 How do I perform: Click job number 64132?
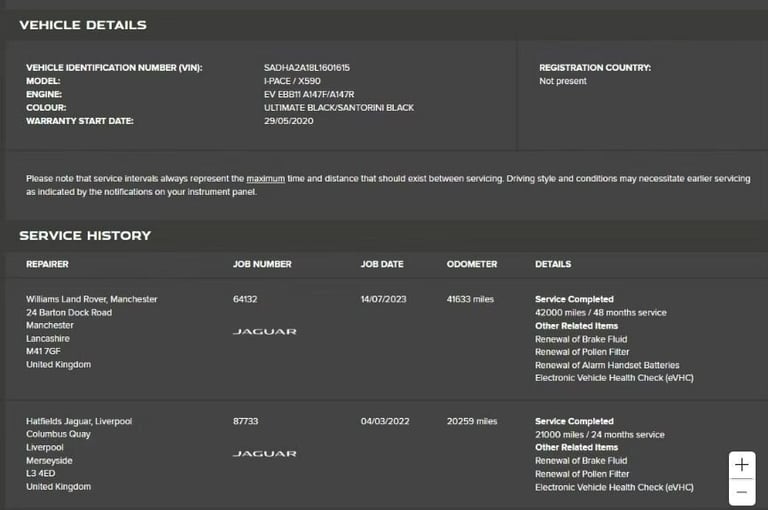pos(245,299)
